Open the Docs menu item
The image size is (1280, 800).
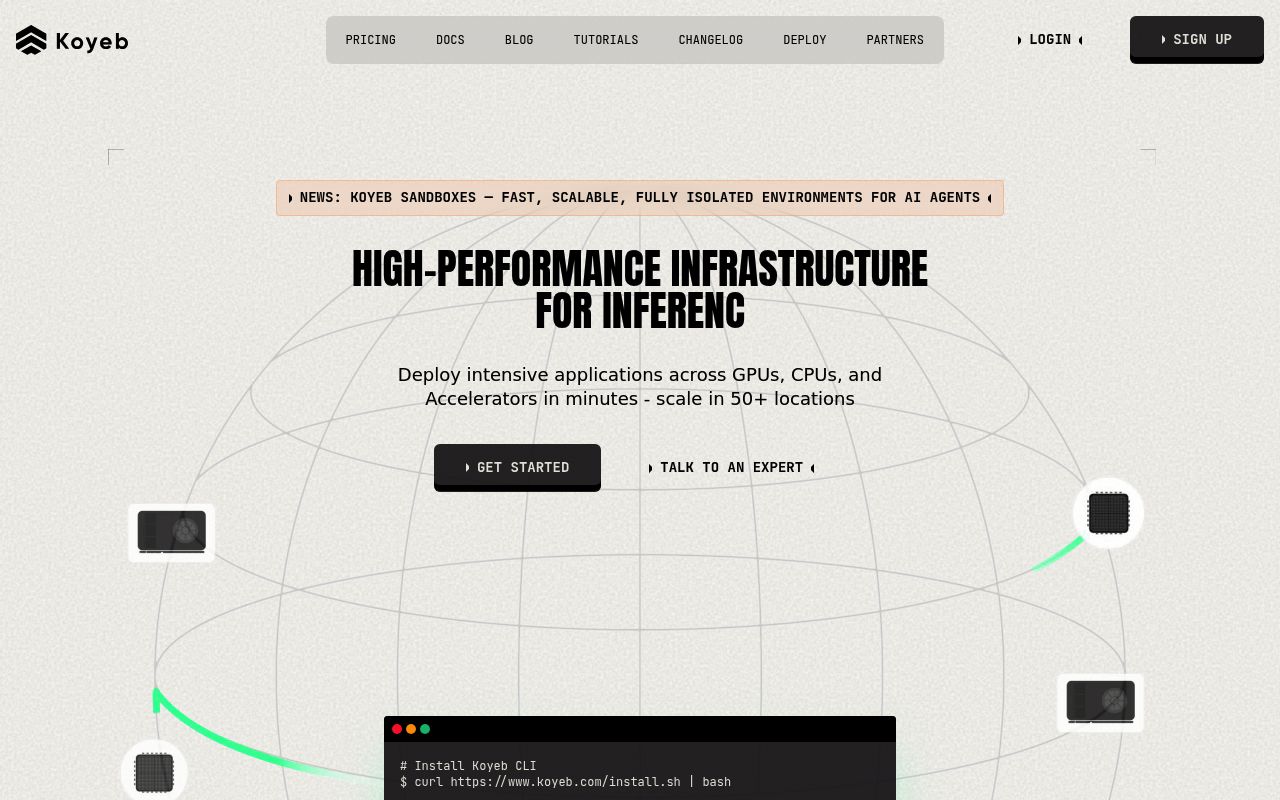click(x=450, y=40)
